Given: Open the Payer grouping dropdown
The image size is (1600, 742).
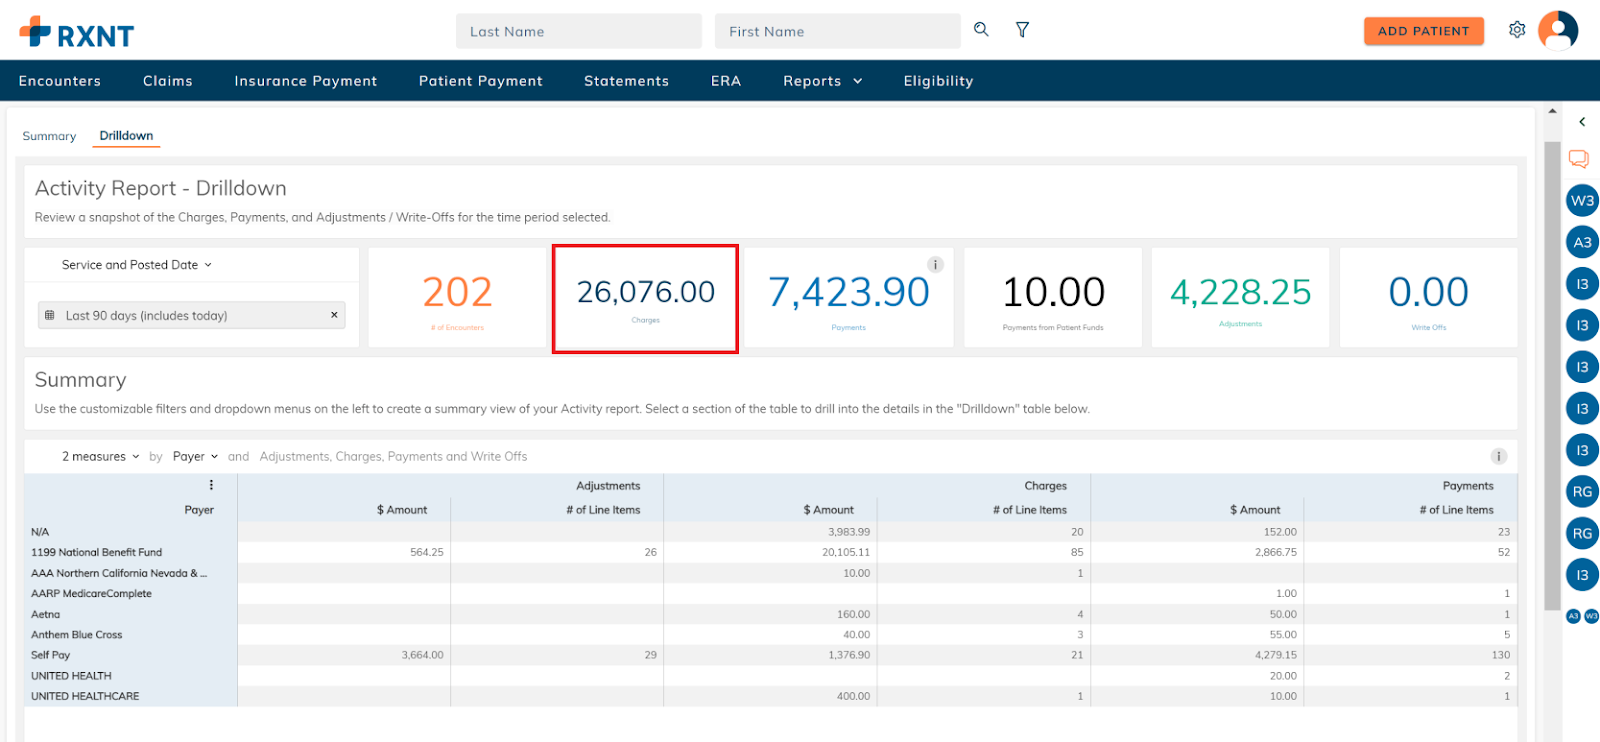Looking at the screenshot, I should tap(195, 456).
